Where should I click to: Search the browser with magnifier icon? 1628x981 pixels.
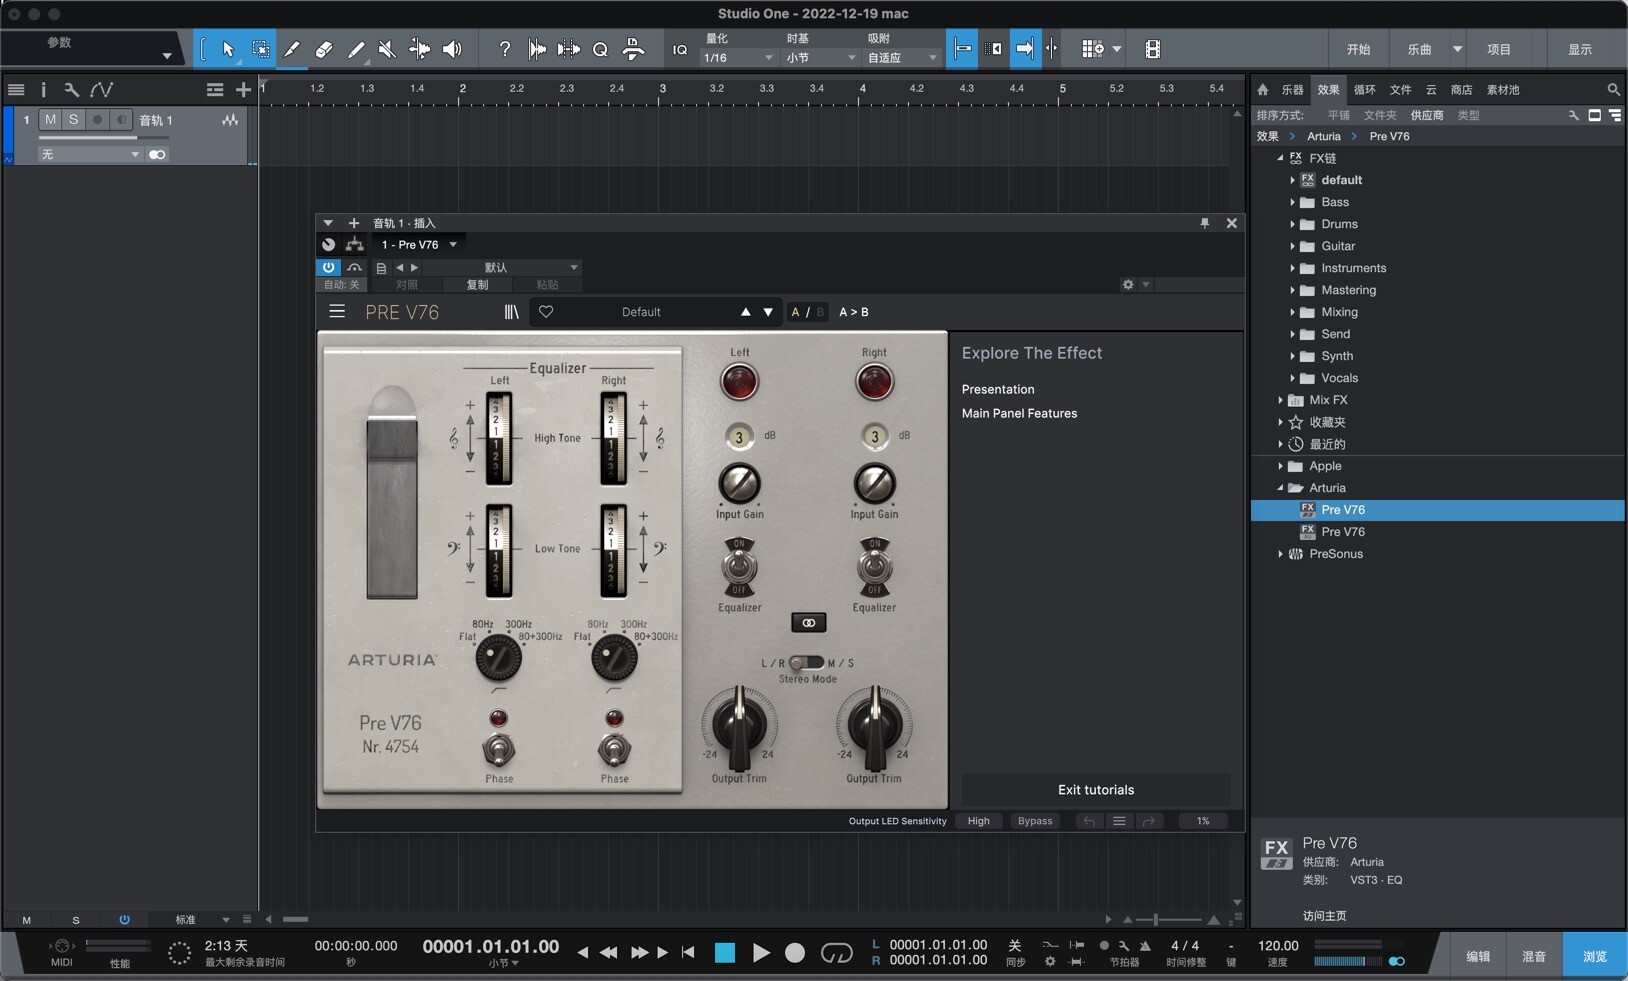[1613, 90]
